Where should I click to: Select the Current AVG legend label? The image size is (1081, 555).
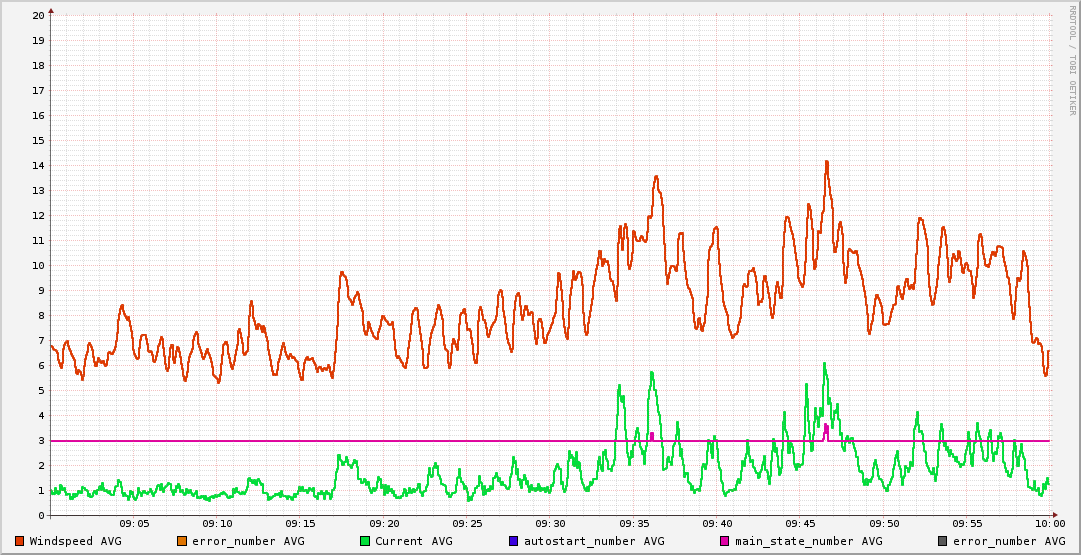click(x=413, y=541)
